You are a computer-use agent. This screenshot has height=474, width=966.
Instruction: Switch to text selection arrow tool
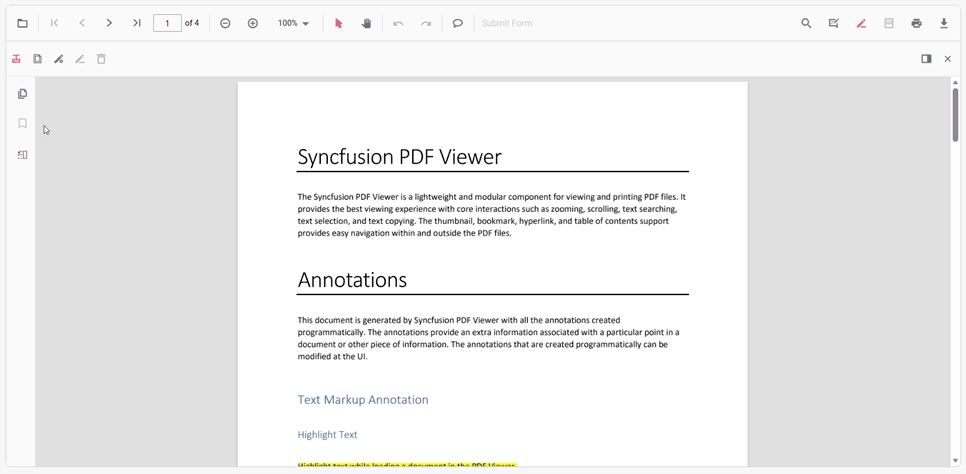point(338,23)
